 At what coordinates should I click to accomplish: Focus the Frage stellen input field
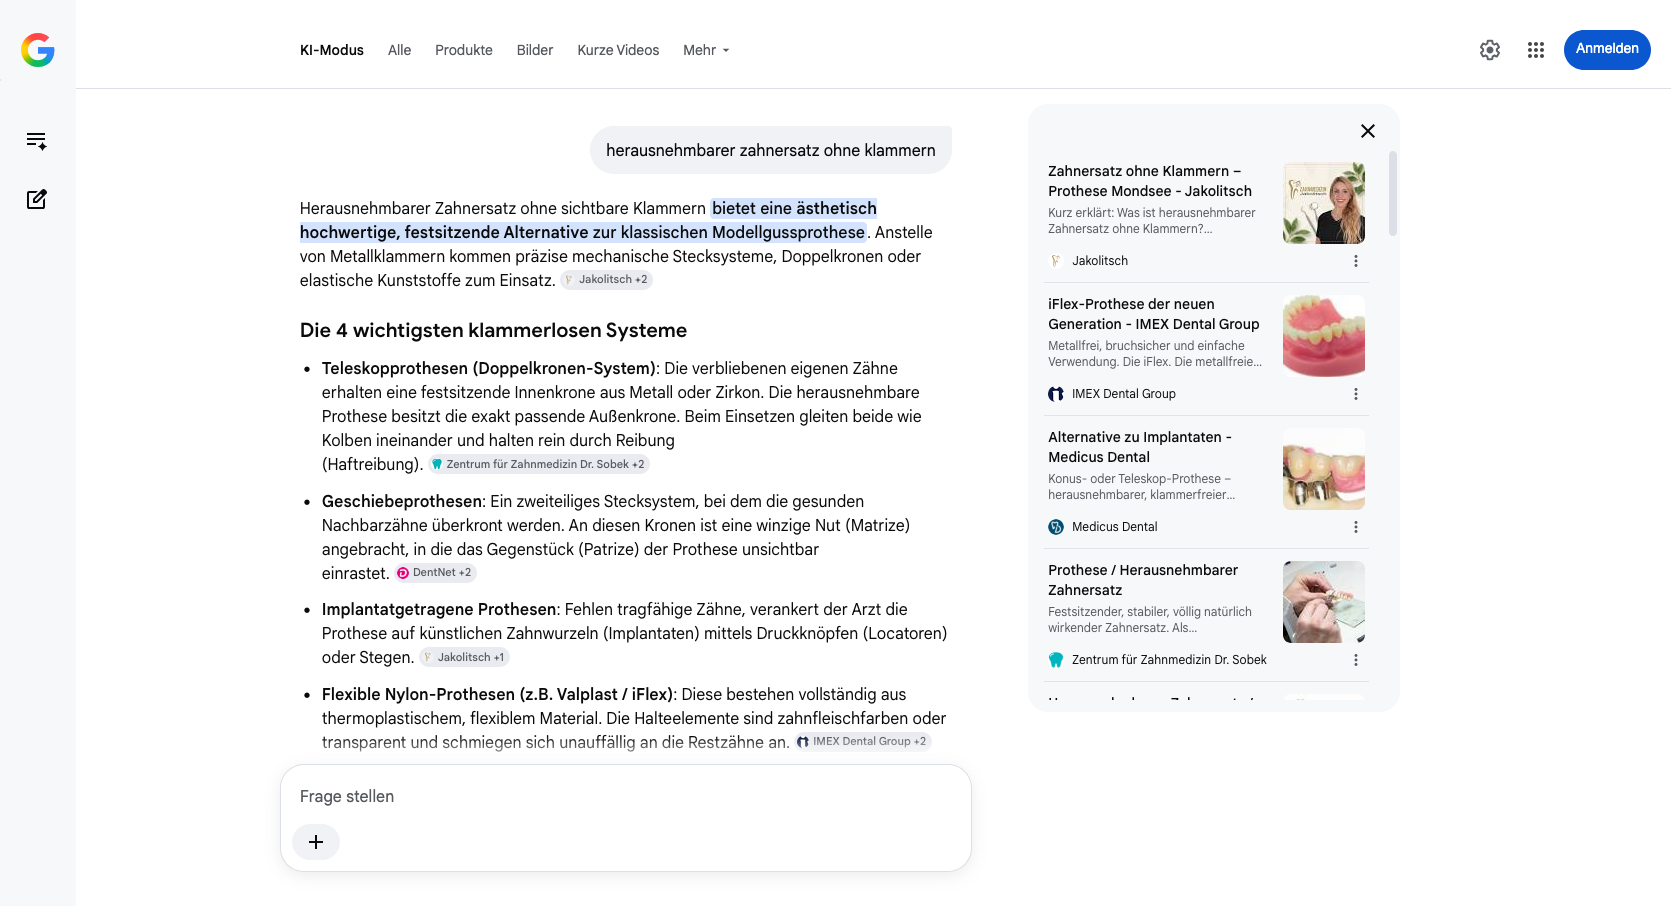pyautogui.click(x=626, y=796)
